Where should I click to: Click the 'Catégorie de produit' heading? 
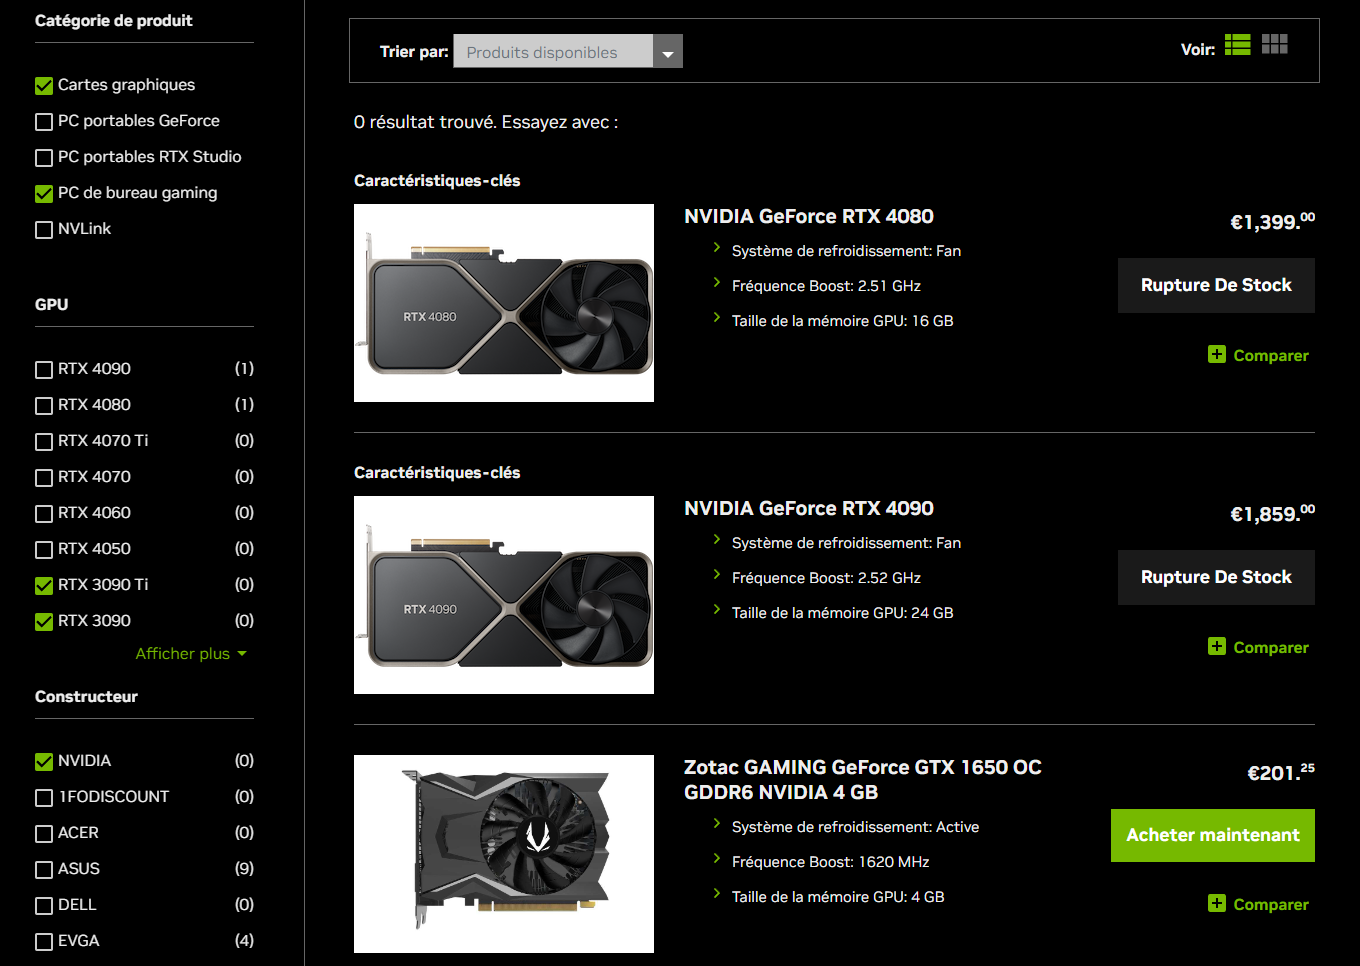click(x=114, y=21)
